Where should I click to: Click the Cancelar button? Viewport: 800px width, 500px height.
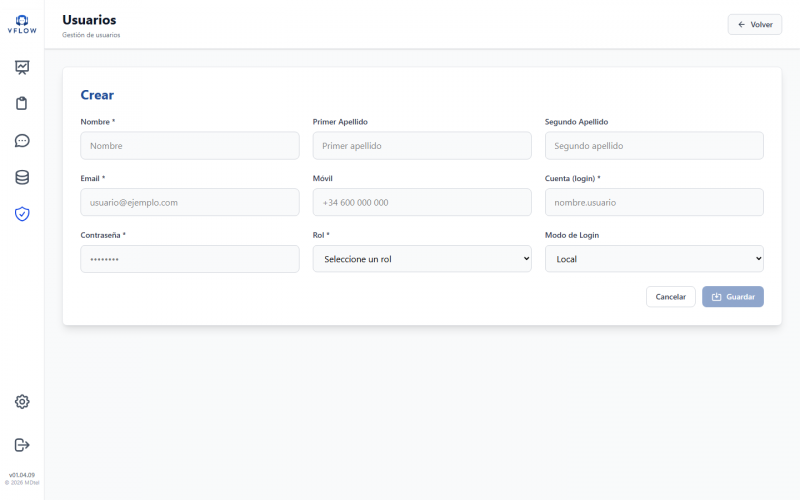click(x=670, y=297)
